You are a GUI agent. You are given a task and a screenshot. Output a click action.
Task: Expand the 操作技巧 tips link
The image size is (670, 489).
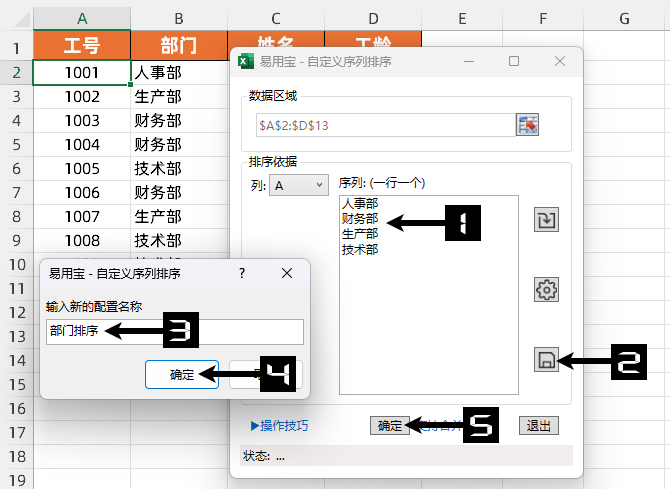279,426
